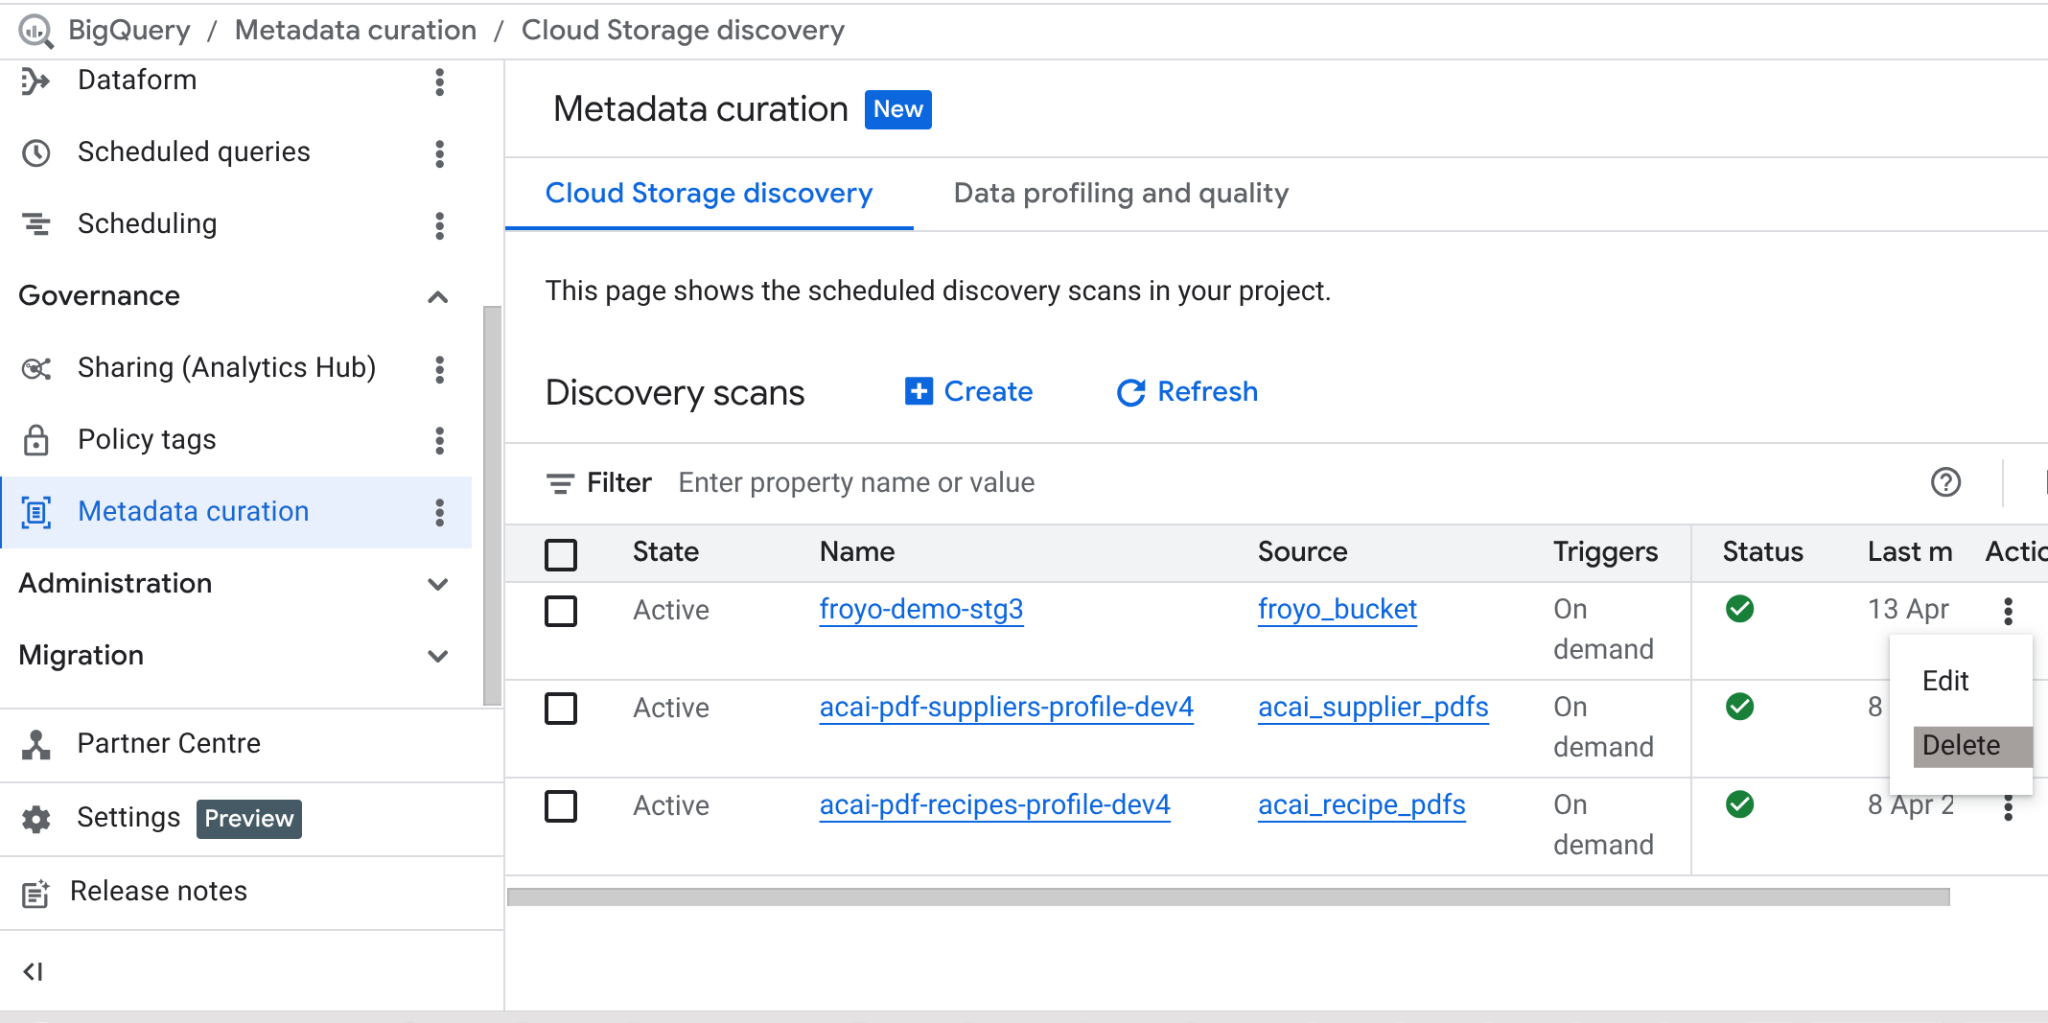The height and width of the screenshot is (1023, 2048).
Task: Open the froyo_bucket source link
Action: click(1337, 609)
